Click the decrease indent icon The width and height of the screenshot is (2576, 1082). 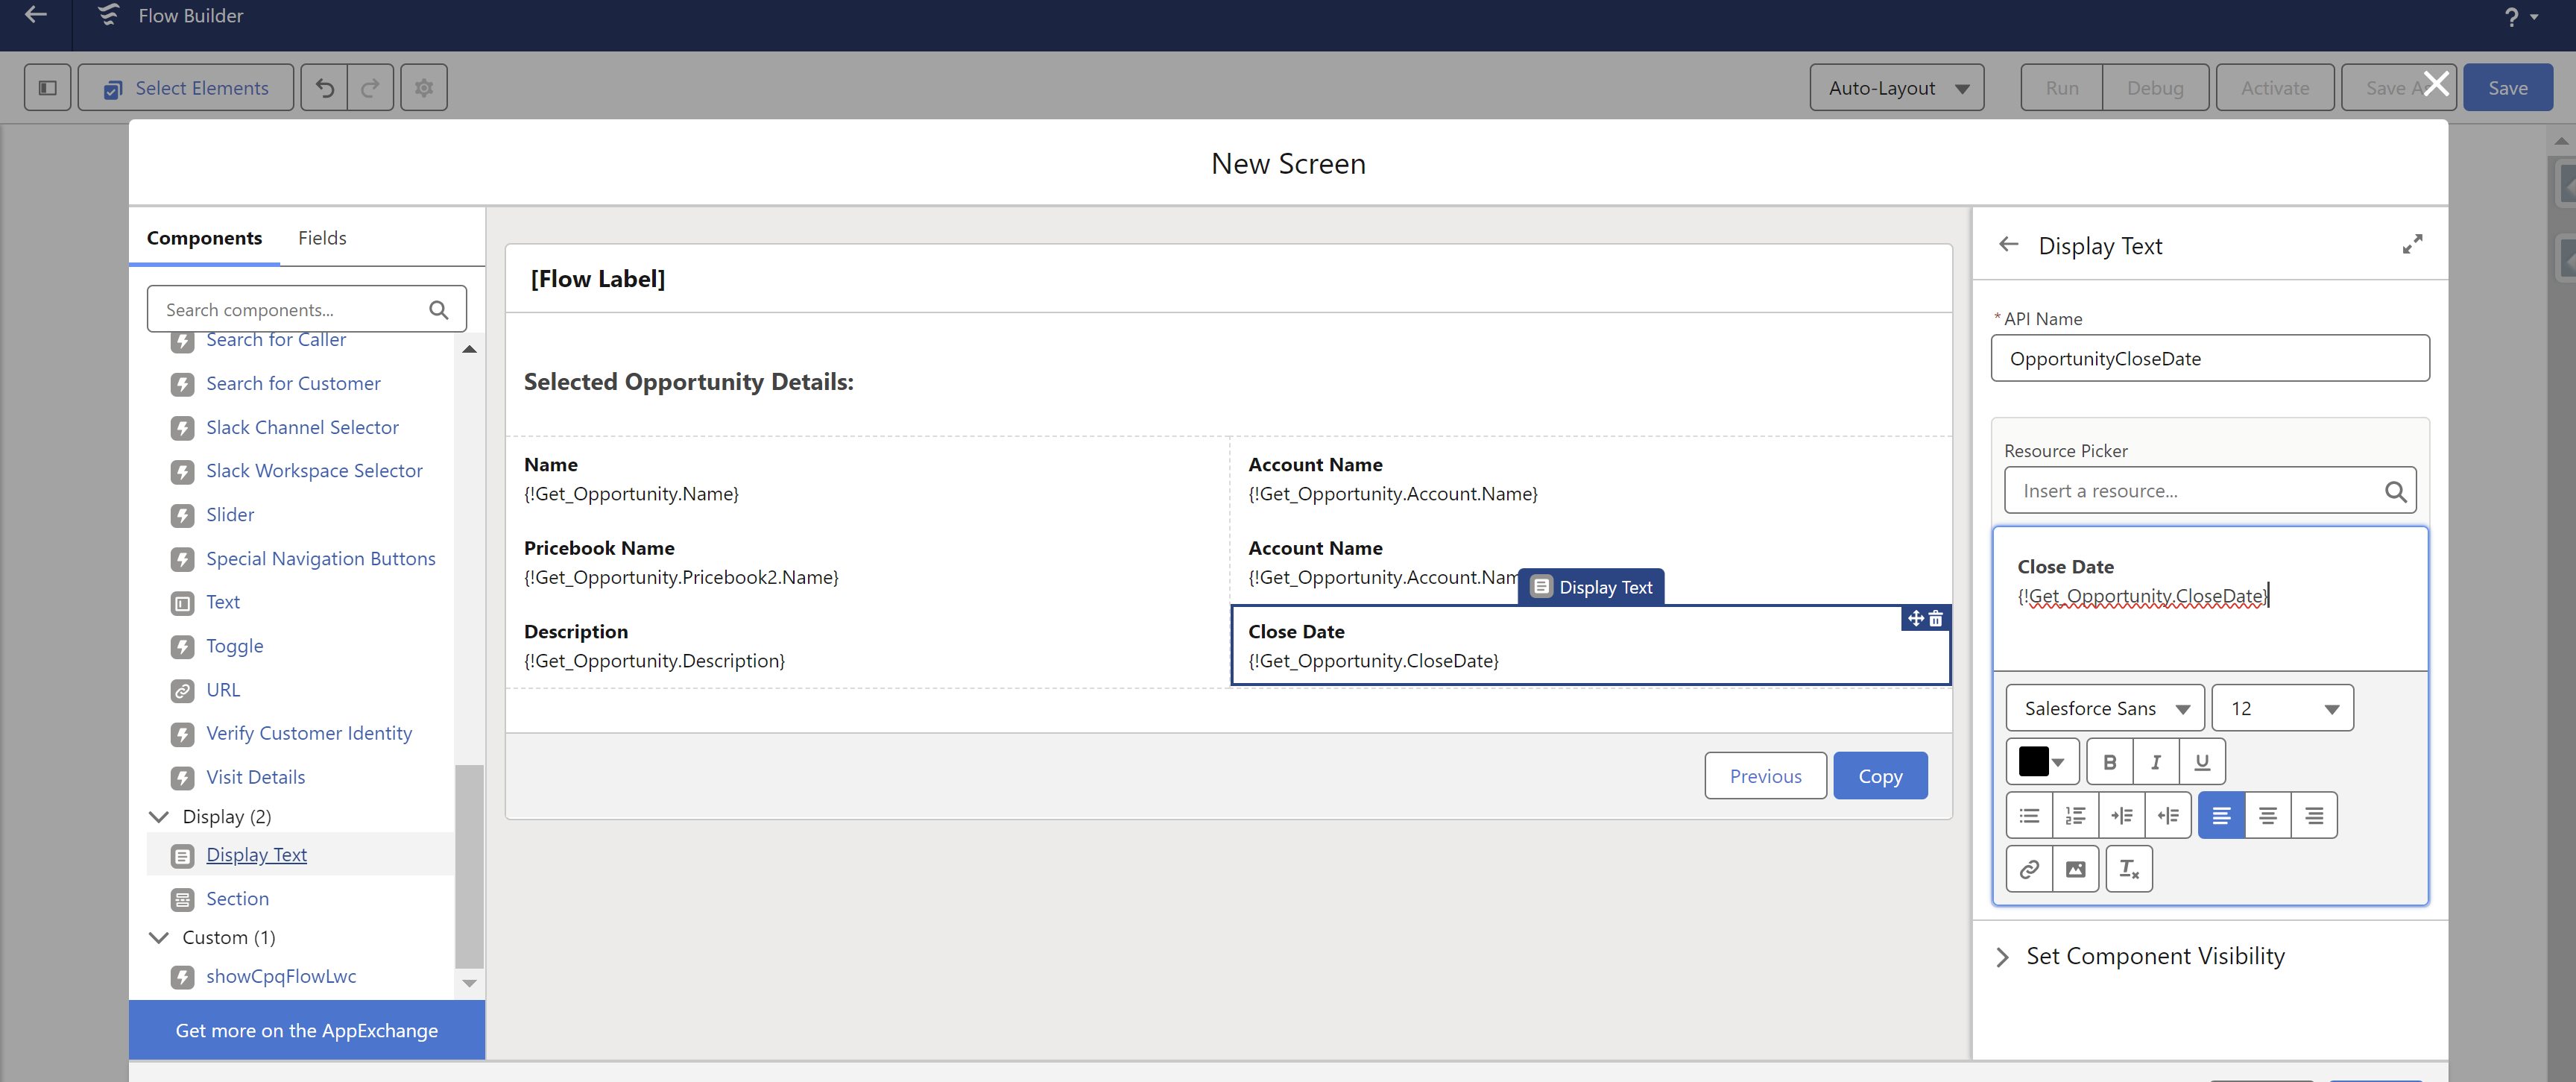(x=2168, y=815)
